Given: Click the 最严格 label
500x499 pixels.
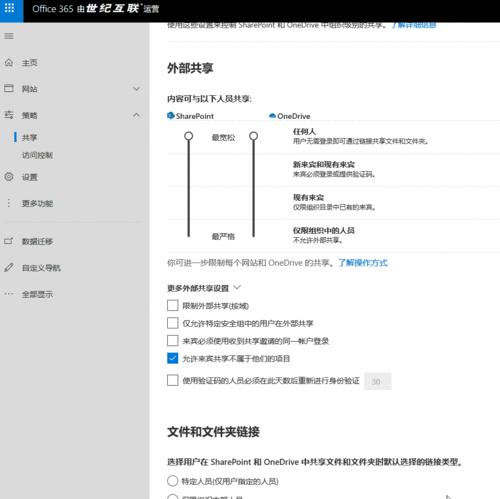Looking at the screenshot, I should coord(223,237).
